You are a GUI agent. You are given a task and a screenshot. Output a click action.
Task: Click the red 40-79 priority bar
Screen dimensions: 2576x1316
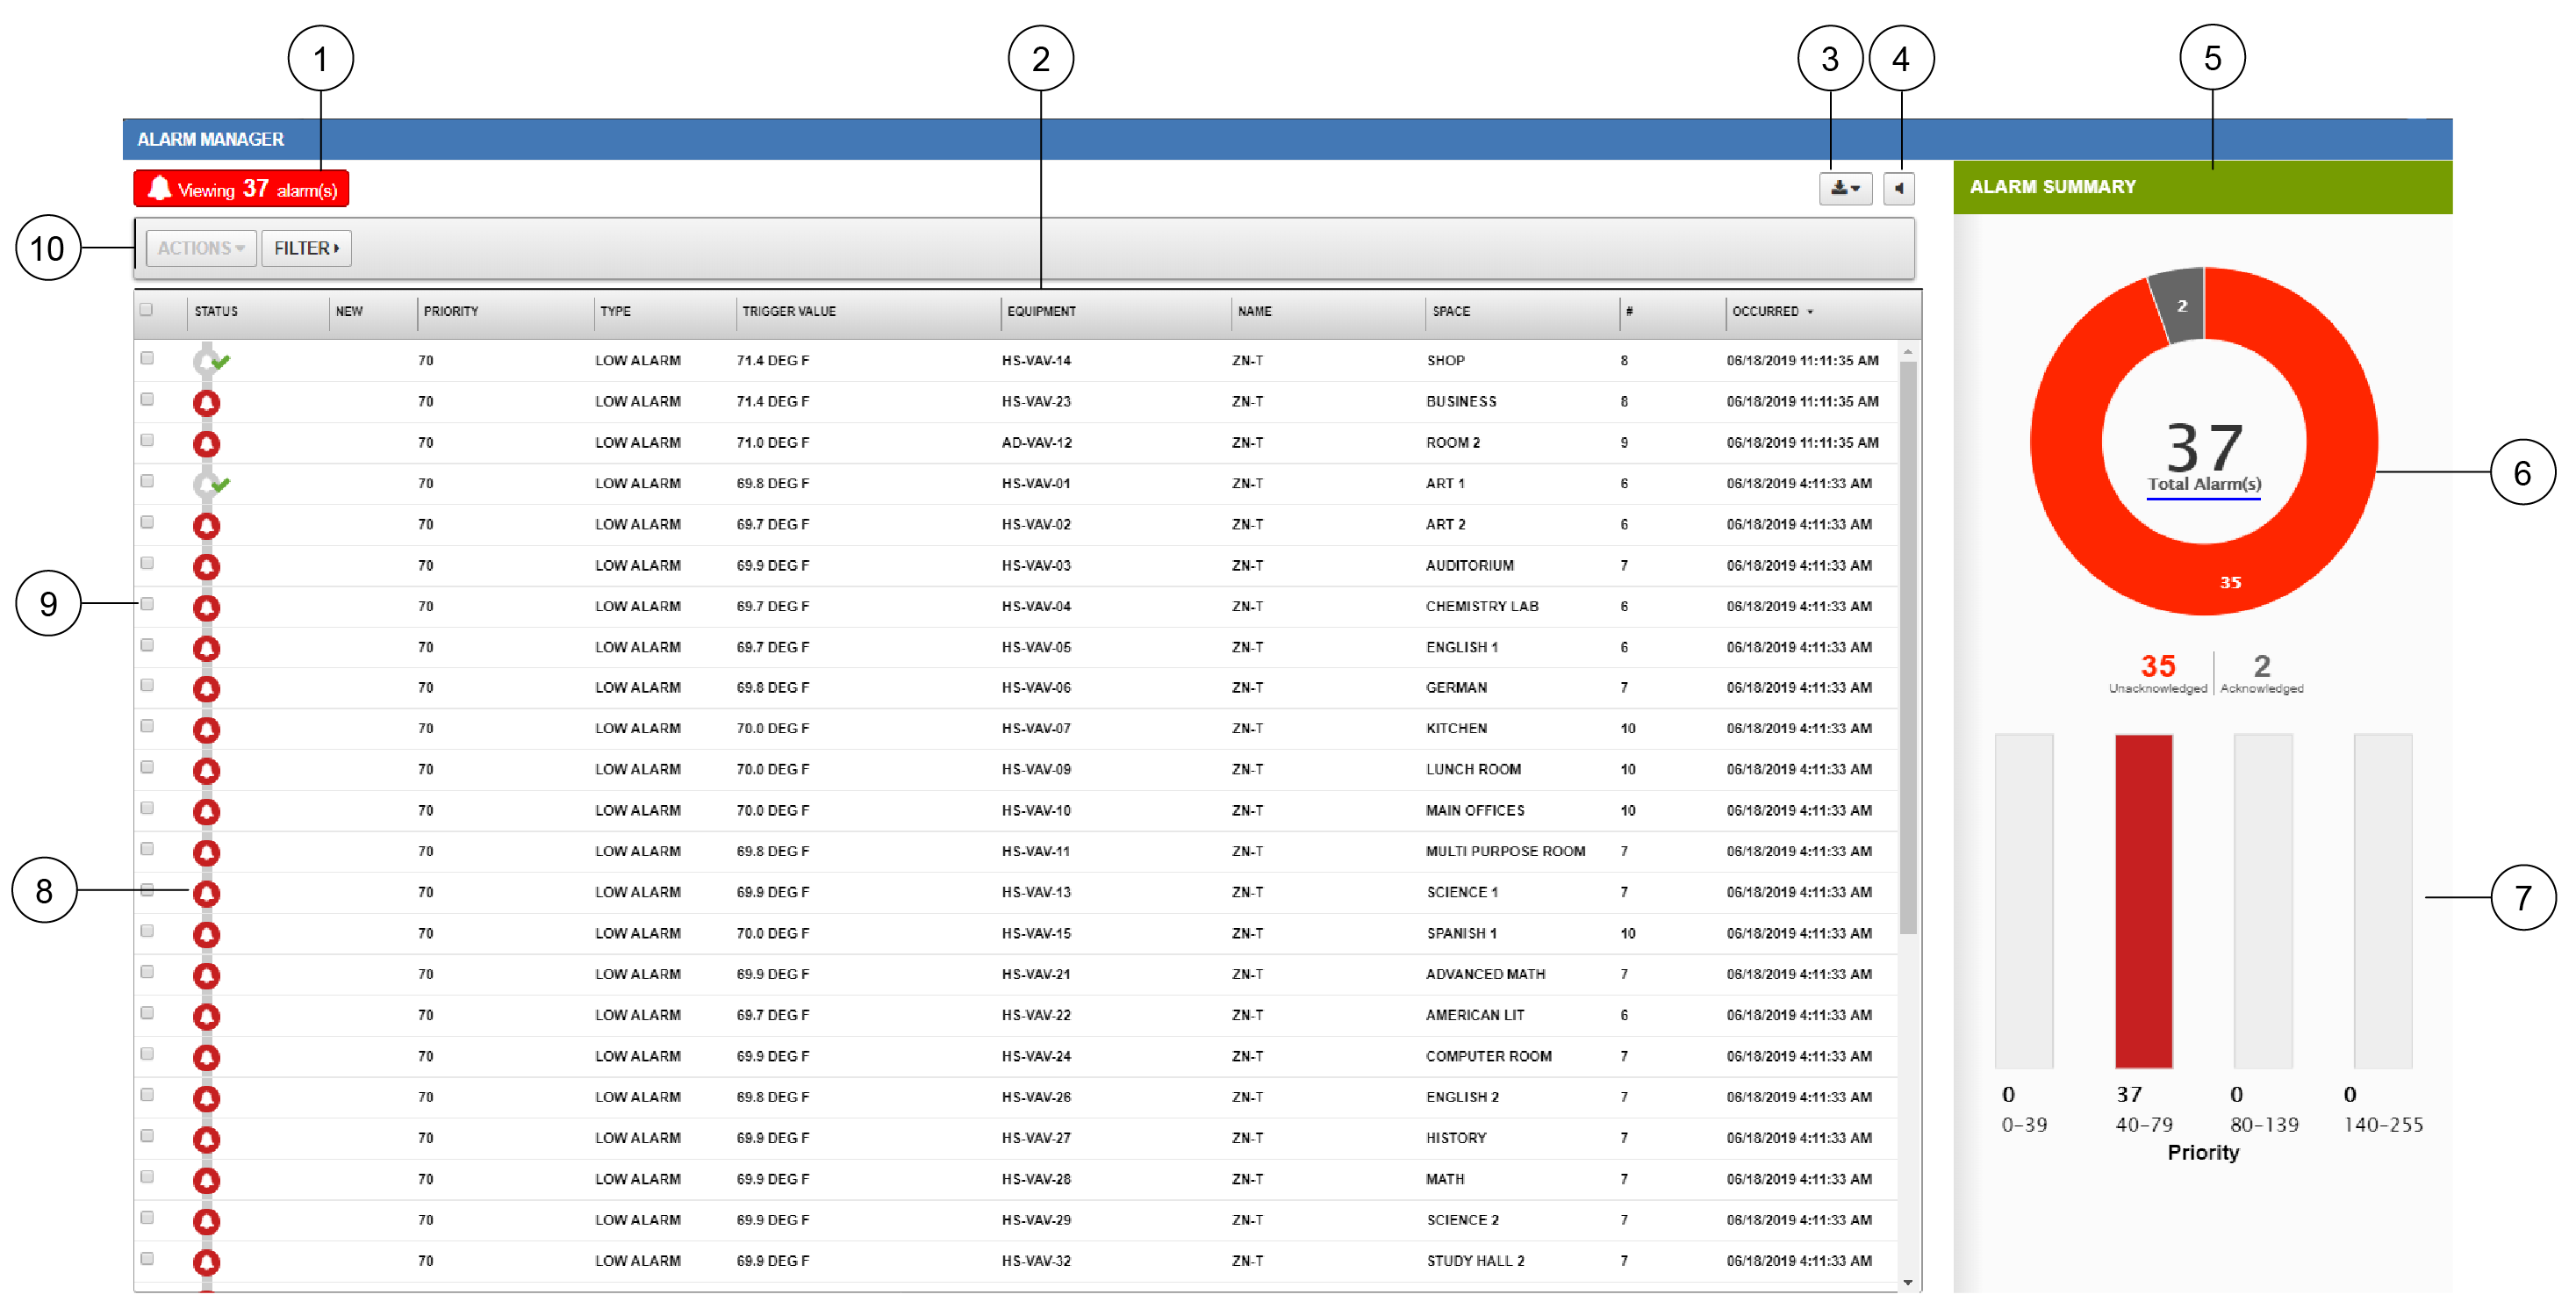(2143, 900)
